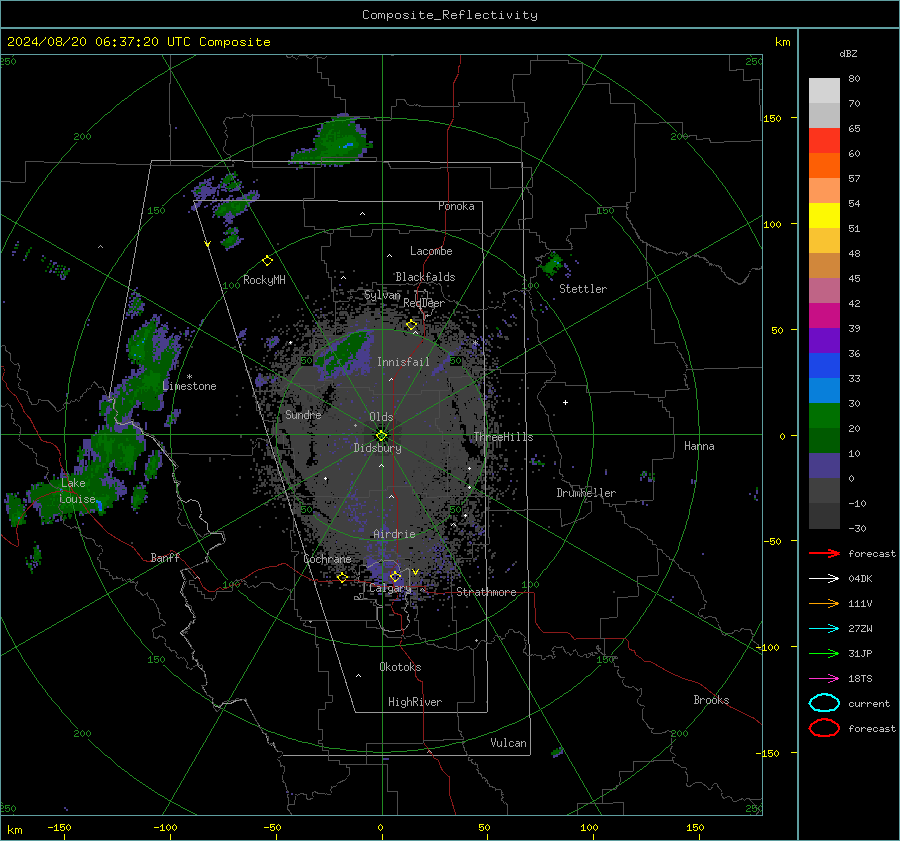Click the green echo cell near Stettler
Viewport: 900px width, 841px height.
click(552, 264)
